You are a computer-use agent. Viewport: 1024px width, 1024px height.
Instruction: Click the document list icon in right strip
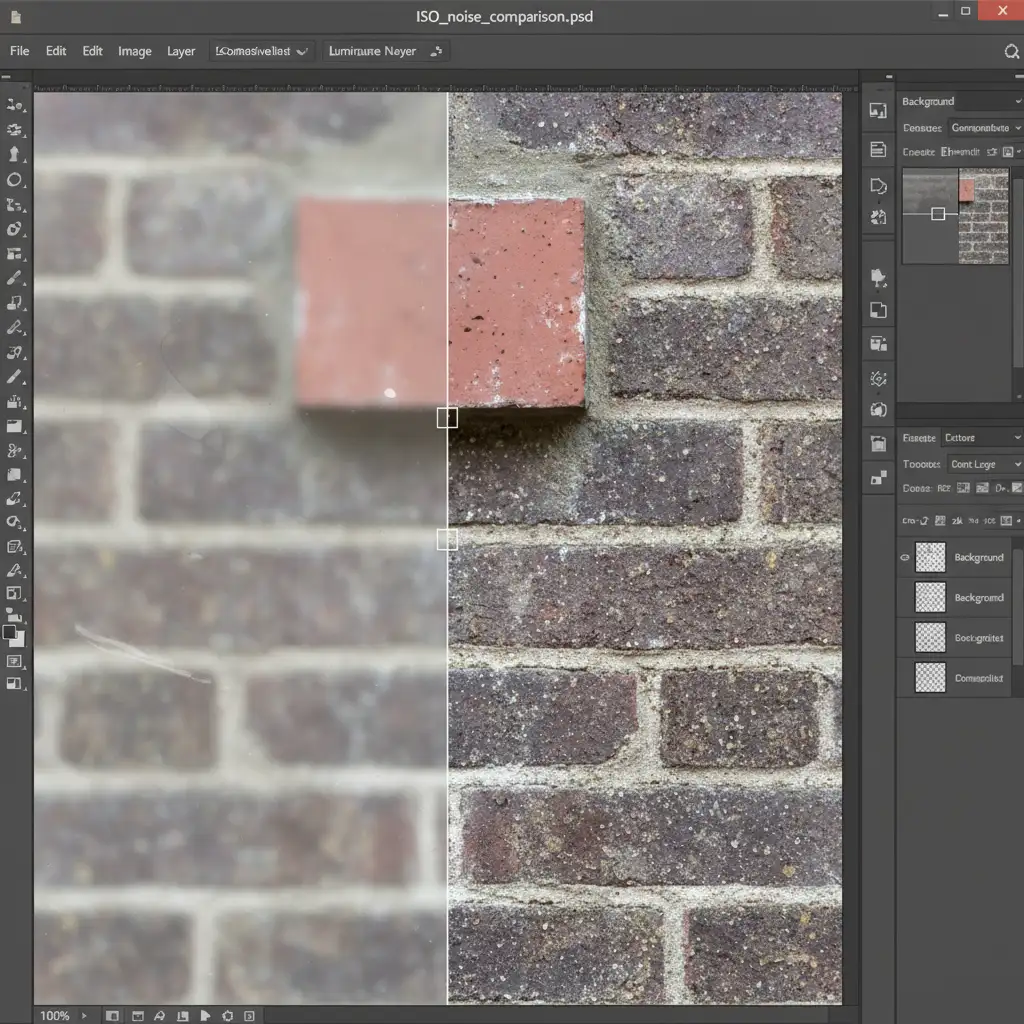click(878, 150)
